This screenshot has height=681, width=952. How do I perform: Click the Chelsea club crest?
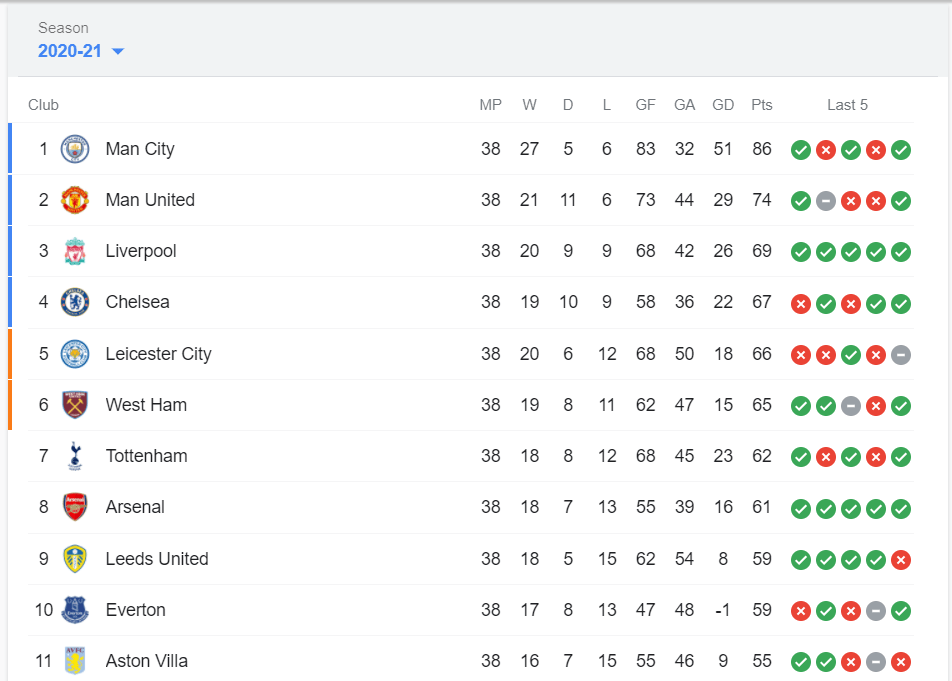[75, 302]
